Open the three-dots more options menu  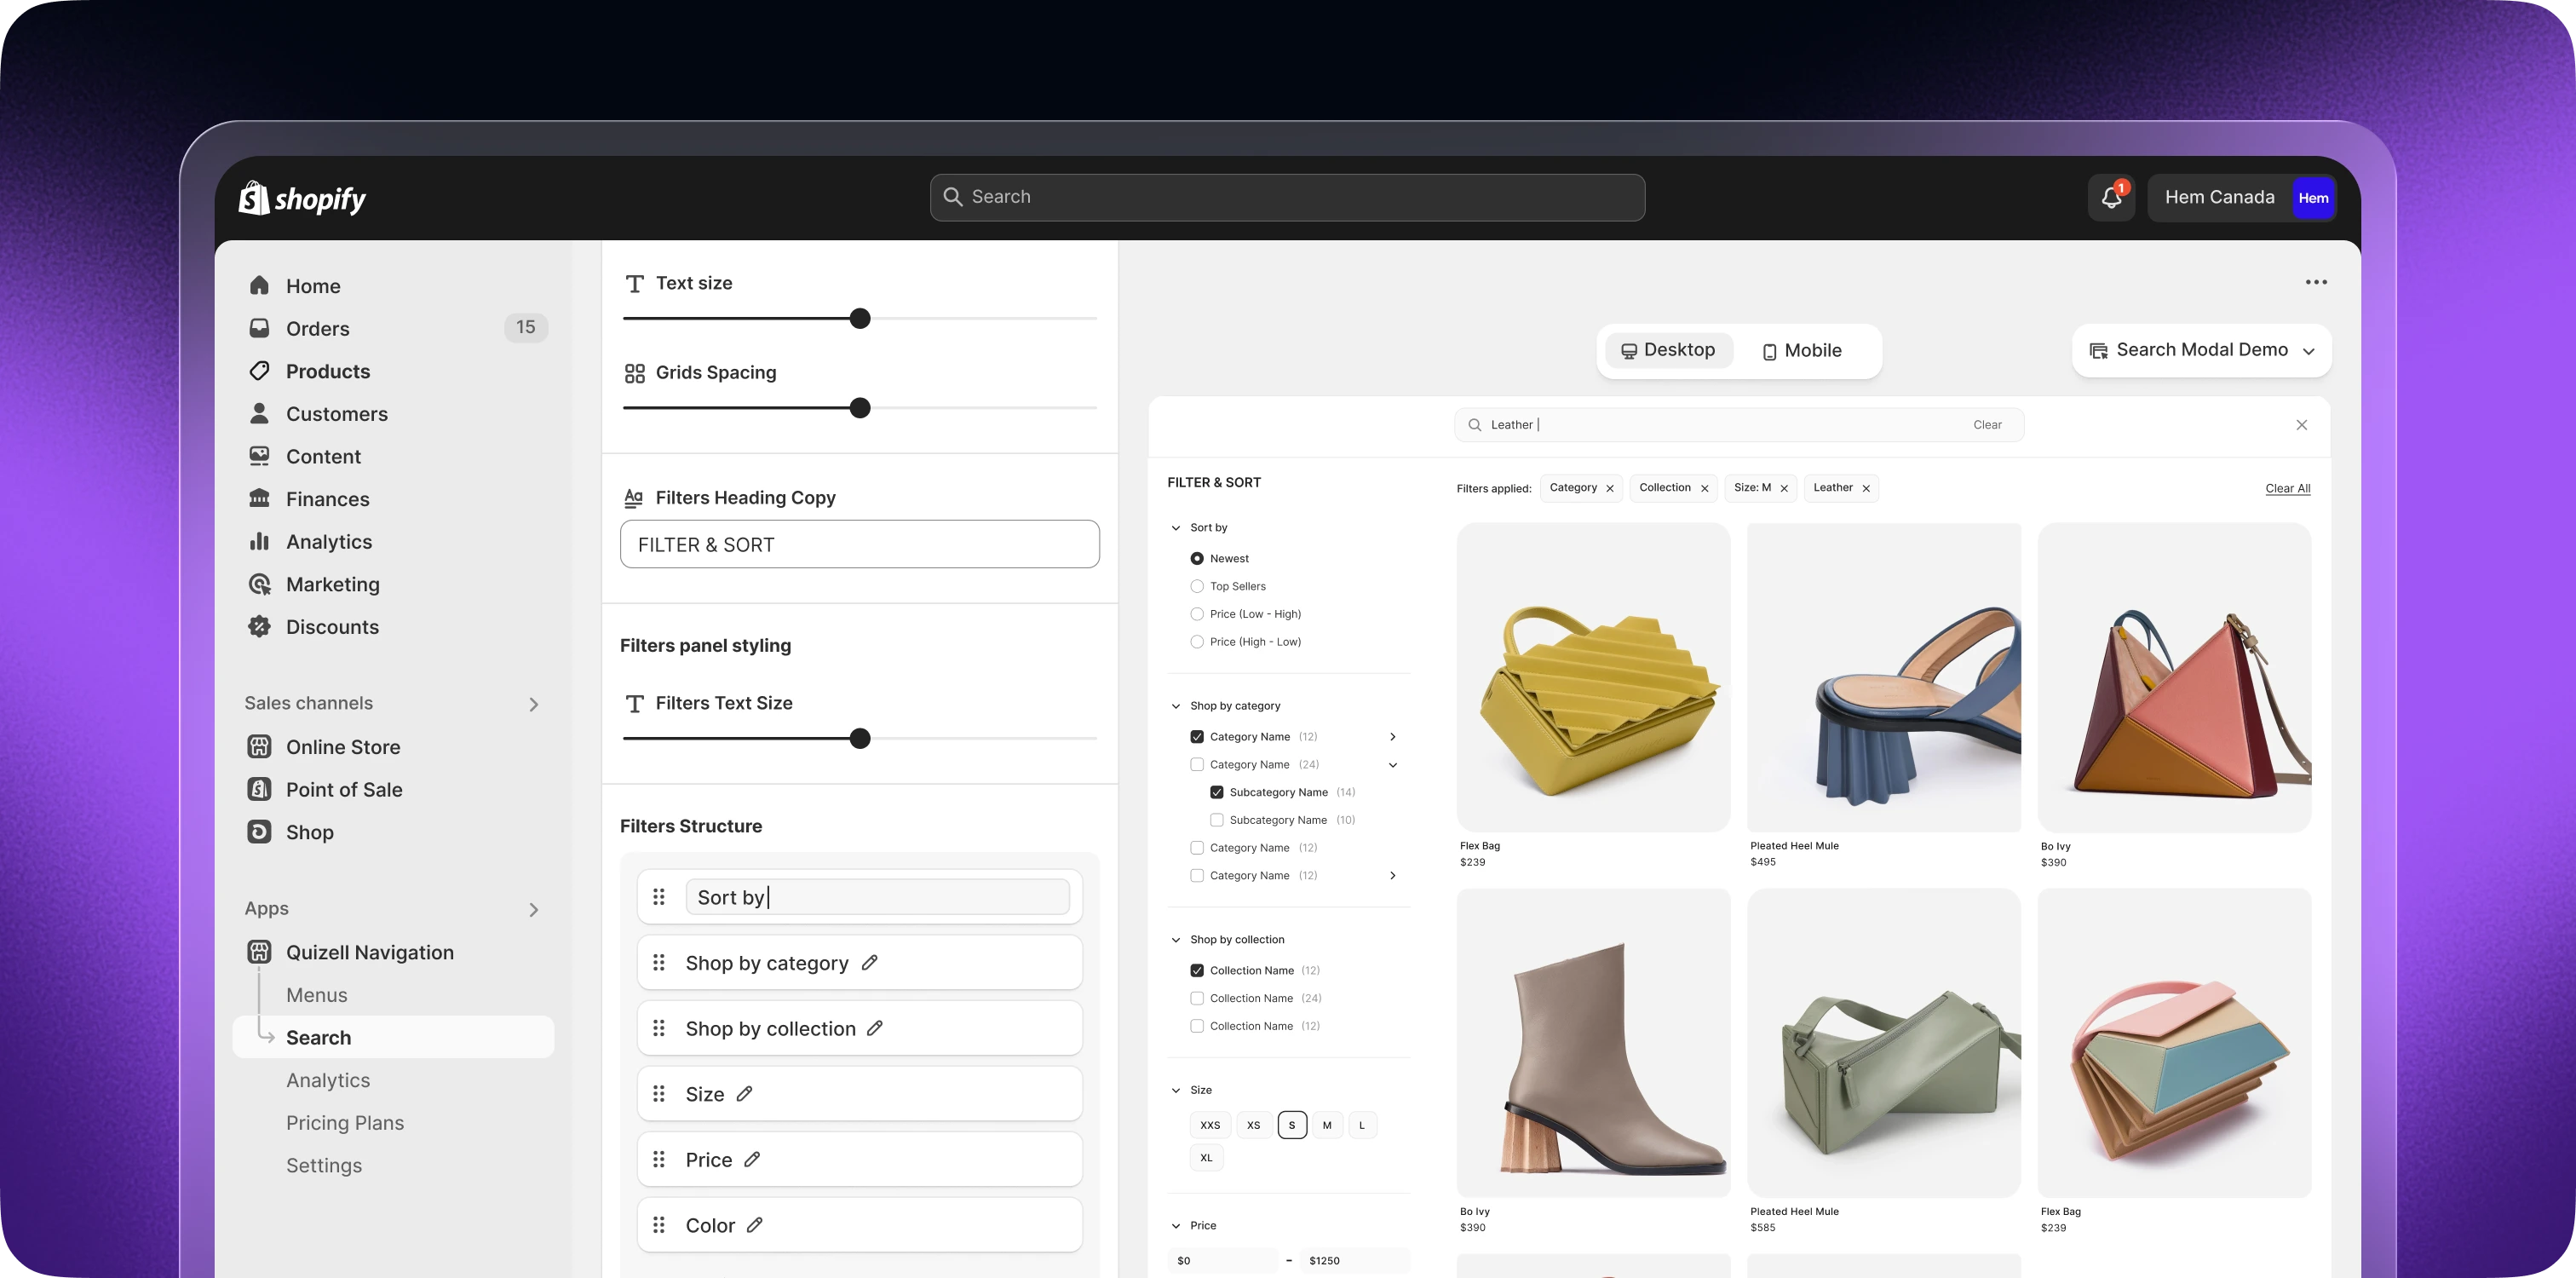2316,282
